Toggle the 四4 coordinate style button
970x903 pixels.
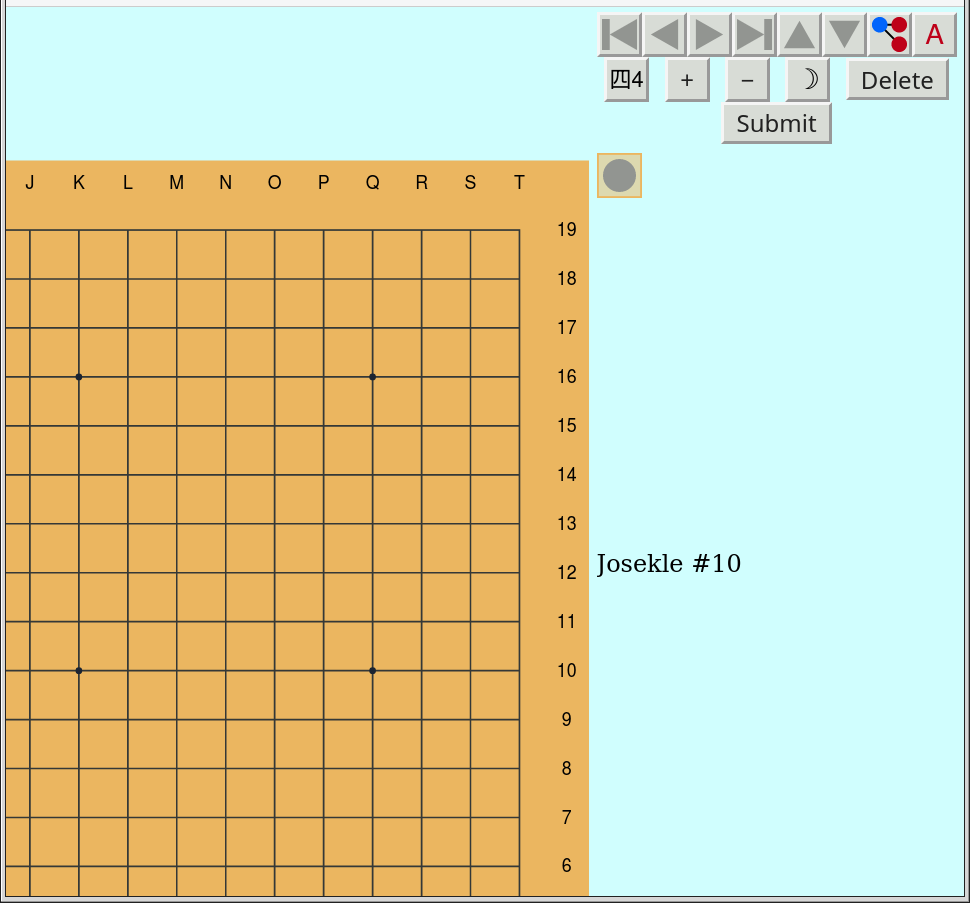[627, 80]
